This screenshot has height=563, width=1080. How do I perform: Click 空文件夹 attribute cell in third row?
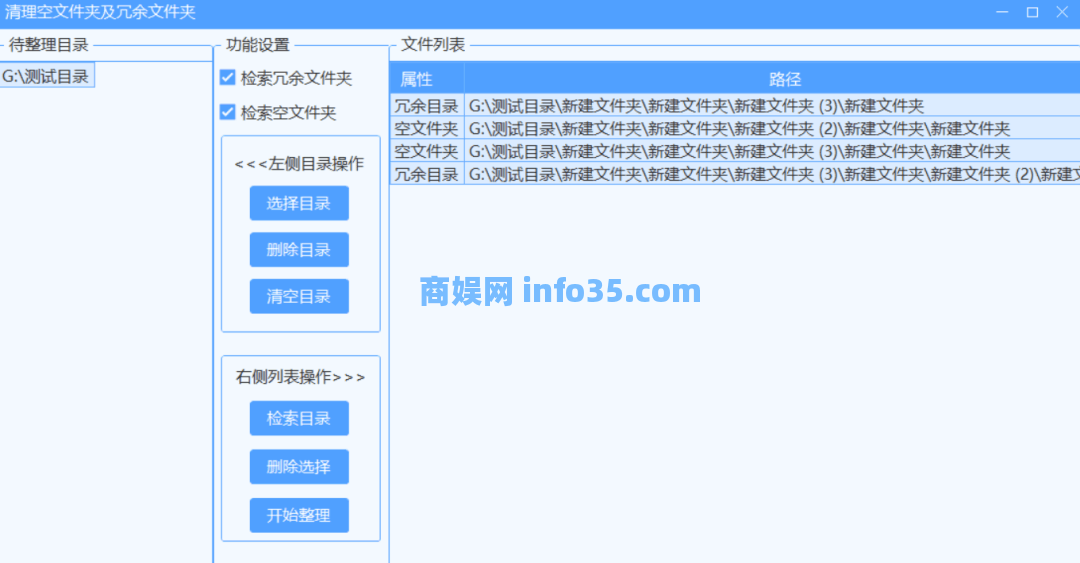click(x=426, y=152)
